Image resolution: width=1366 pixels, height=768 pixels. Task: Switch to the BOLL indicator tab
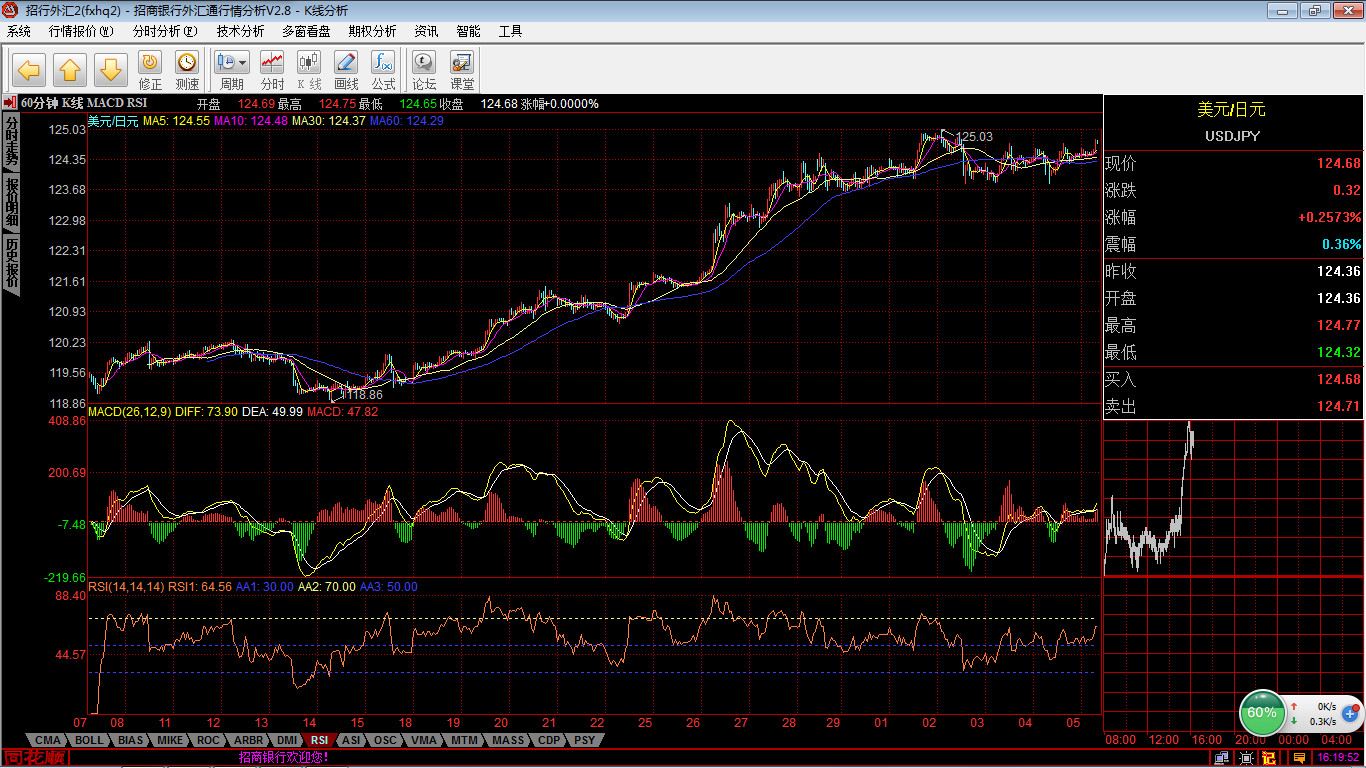89,740
